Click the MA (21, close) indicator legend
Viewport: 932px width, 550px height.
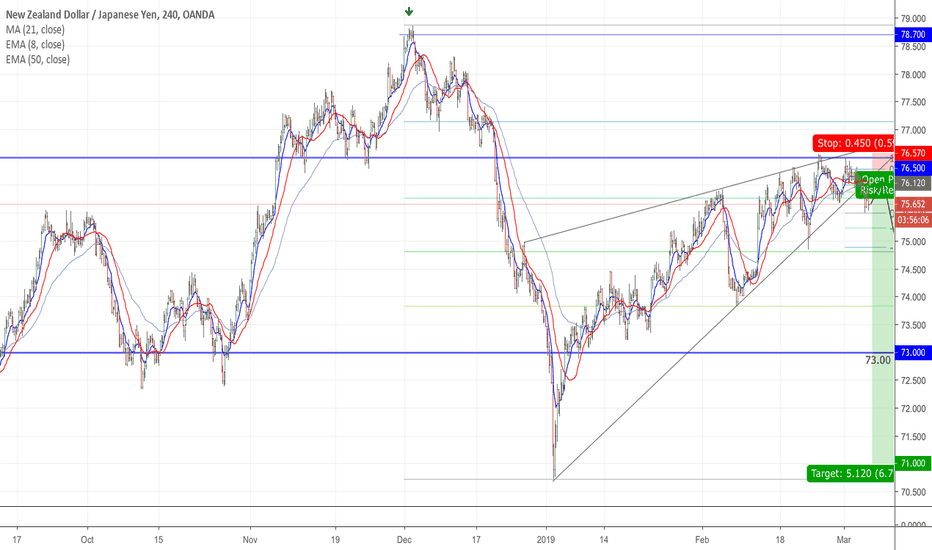click(35, 30)
